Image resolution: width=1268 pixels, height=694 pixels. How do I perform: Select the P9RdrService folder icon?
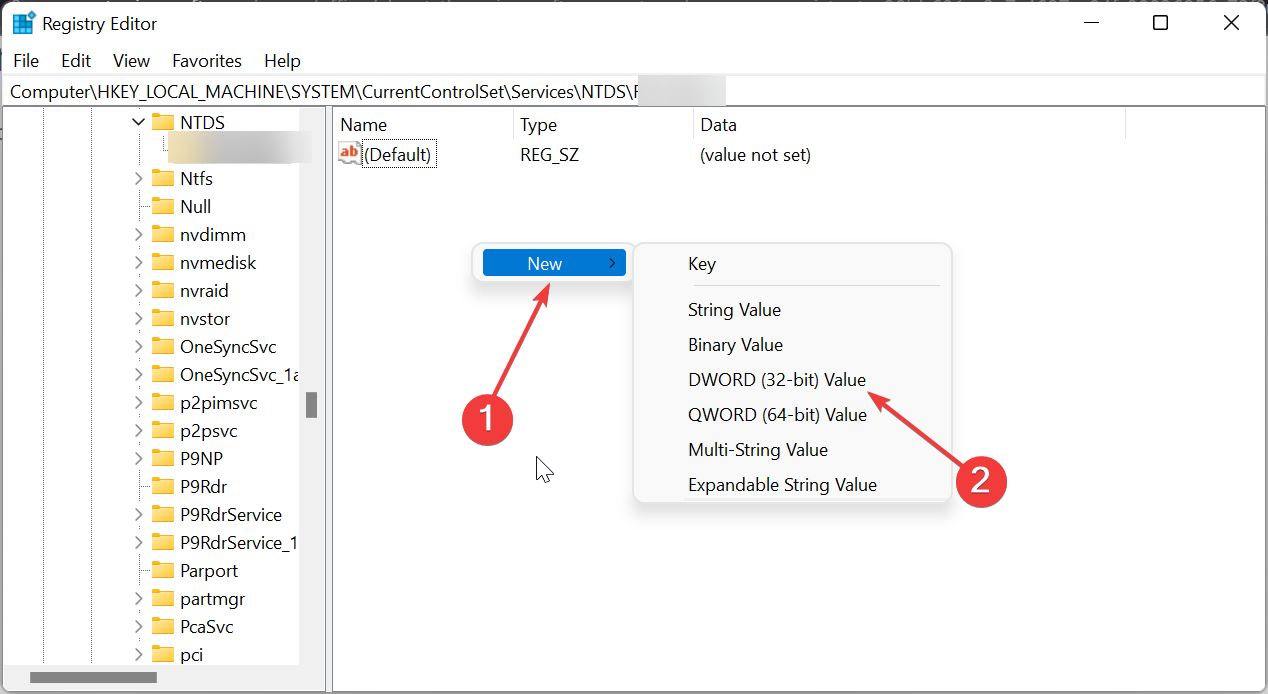pyautogui.click(x=163, y=514)
